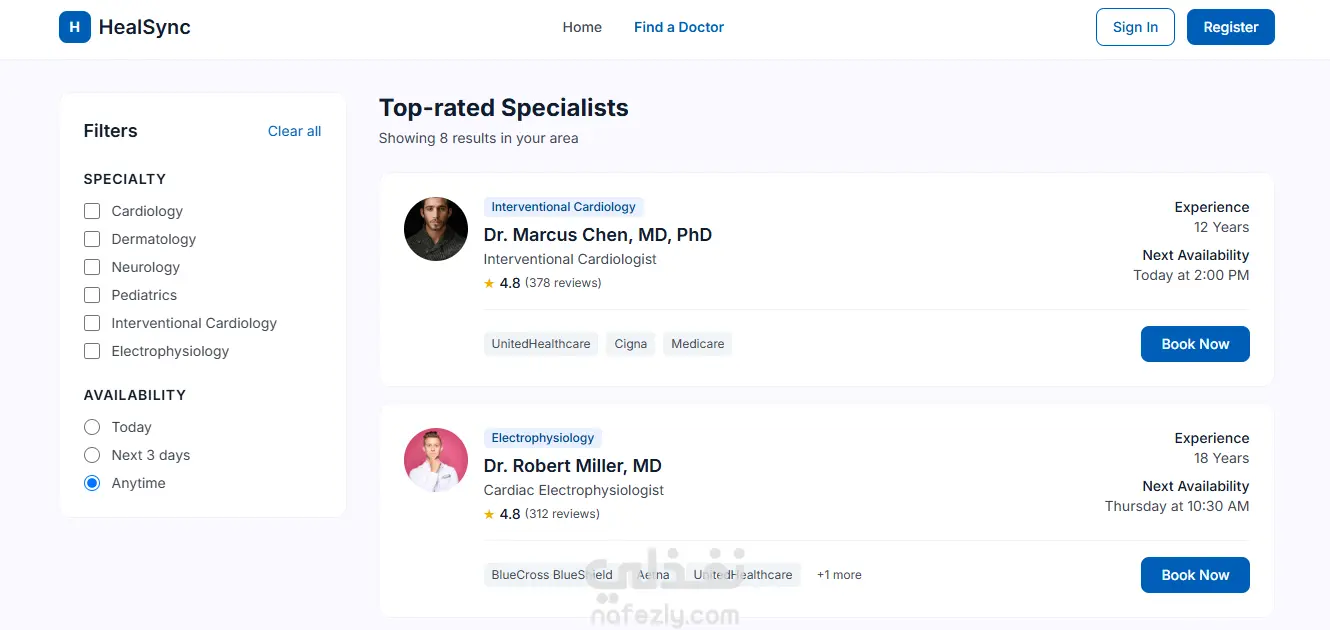Viewport: 1330px width, 630px height.
Task: Open Dr. Robert Miller's profile photo
Action: point(436,460)
